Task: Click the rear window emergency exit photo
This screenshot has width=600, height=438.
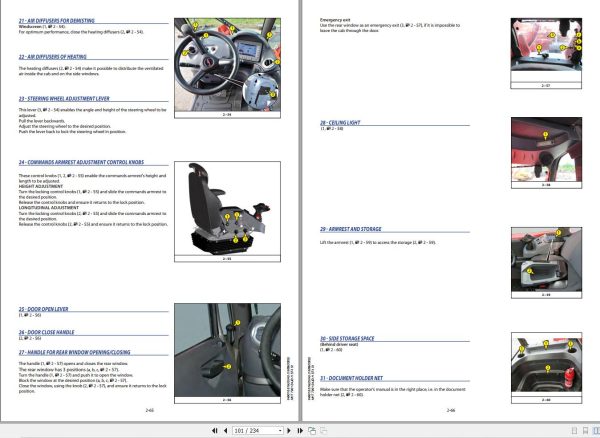Action: pos(546,44)
